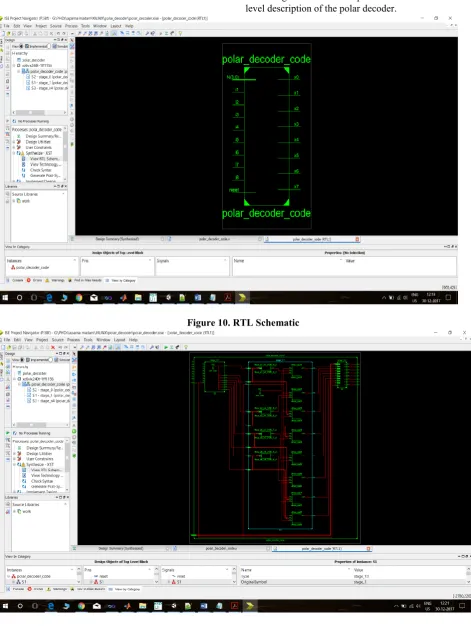Collapse polar_decoder_code in lower Instances list
The width and height of the screenshot is (471, 626).
coord(9,576)
